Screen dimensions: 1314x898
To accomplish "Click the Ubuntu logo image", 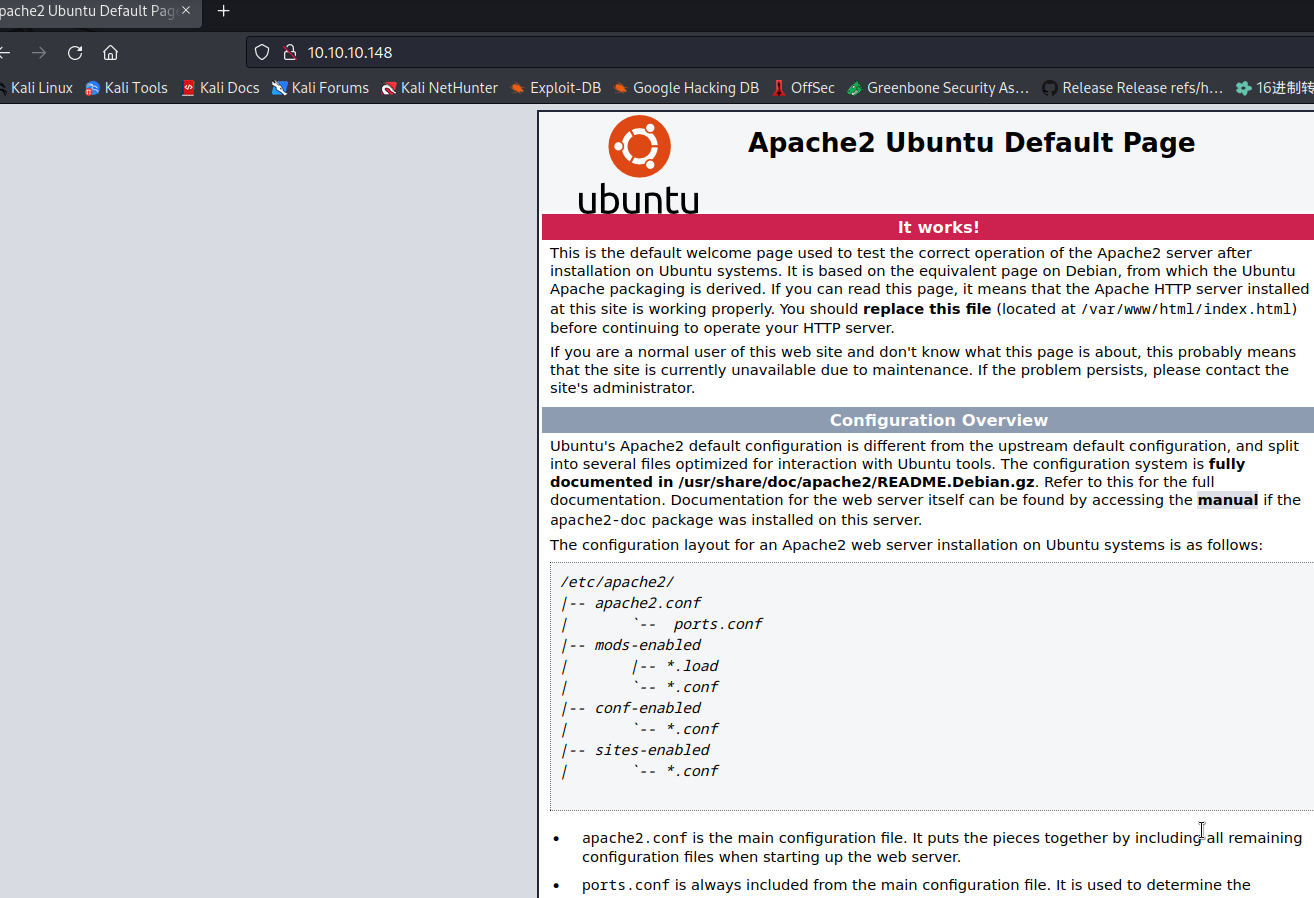I will coord(639,164).
